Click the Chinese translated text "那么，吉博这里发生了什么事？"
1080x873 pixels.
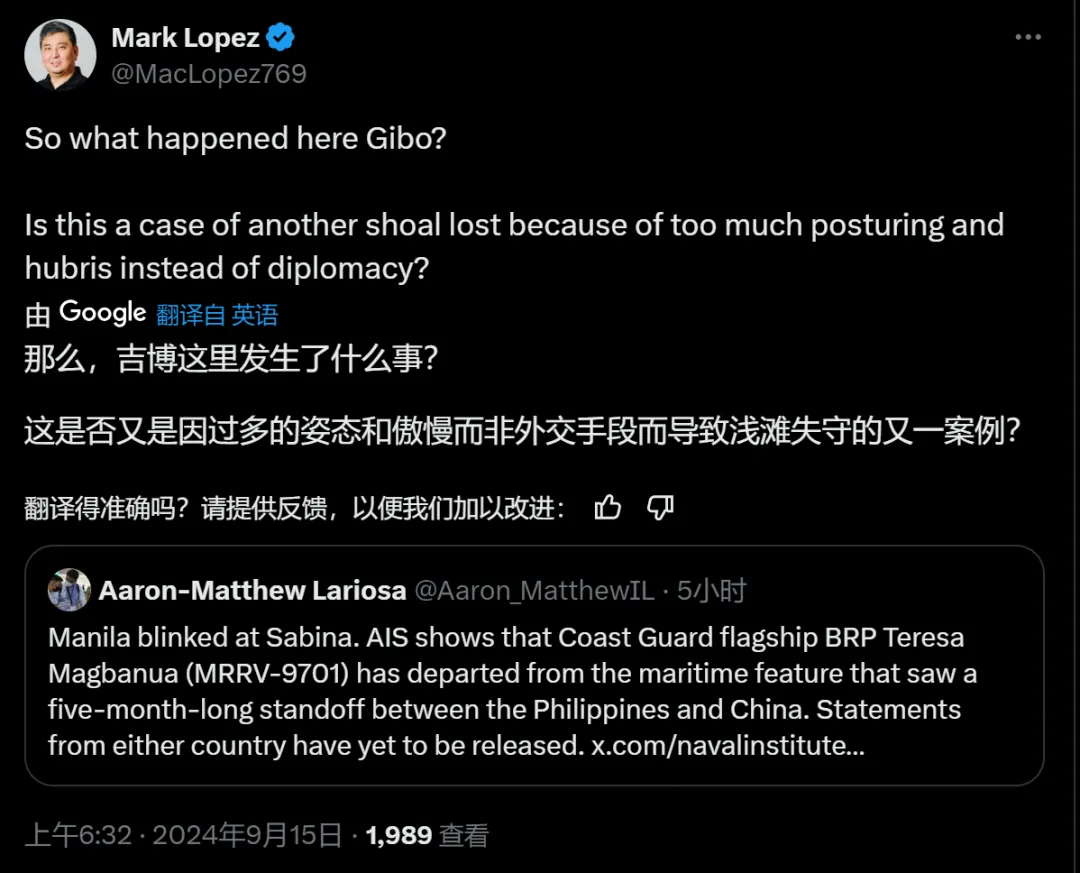(231, 360)
